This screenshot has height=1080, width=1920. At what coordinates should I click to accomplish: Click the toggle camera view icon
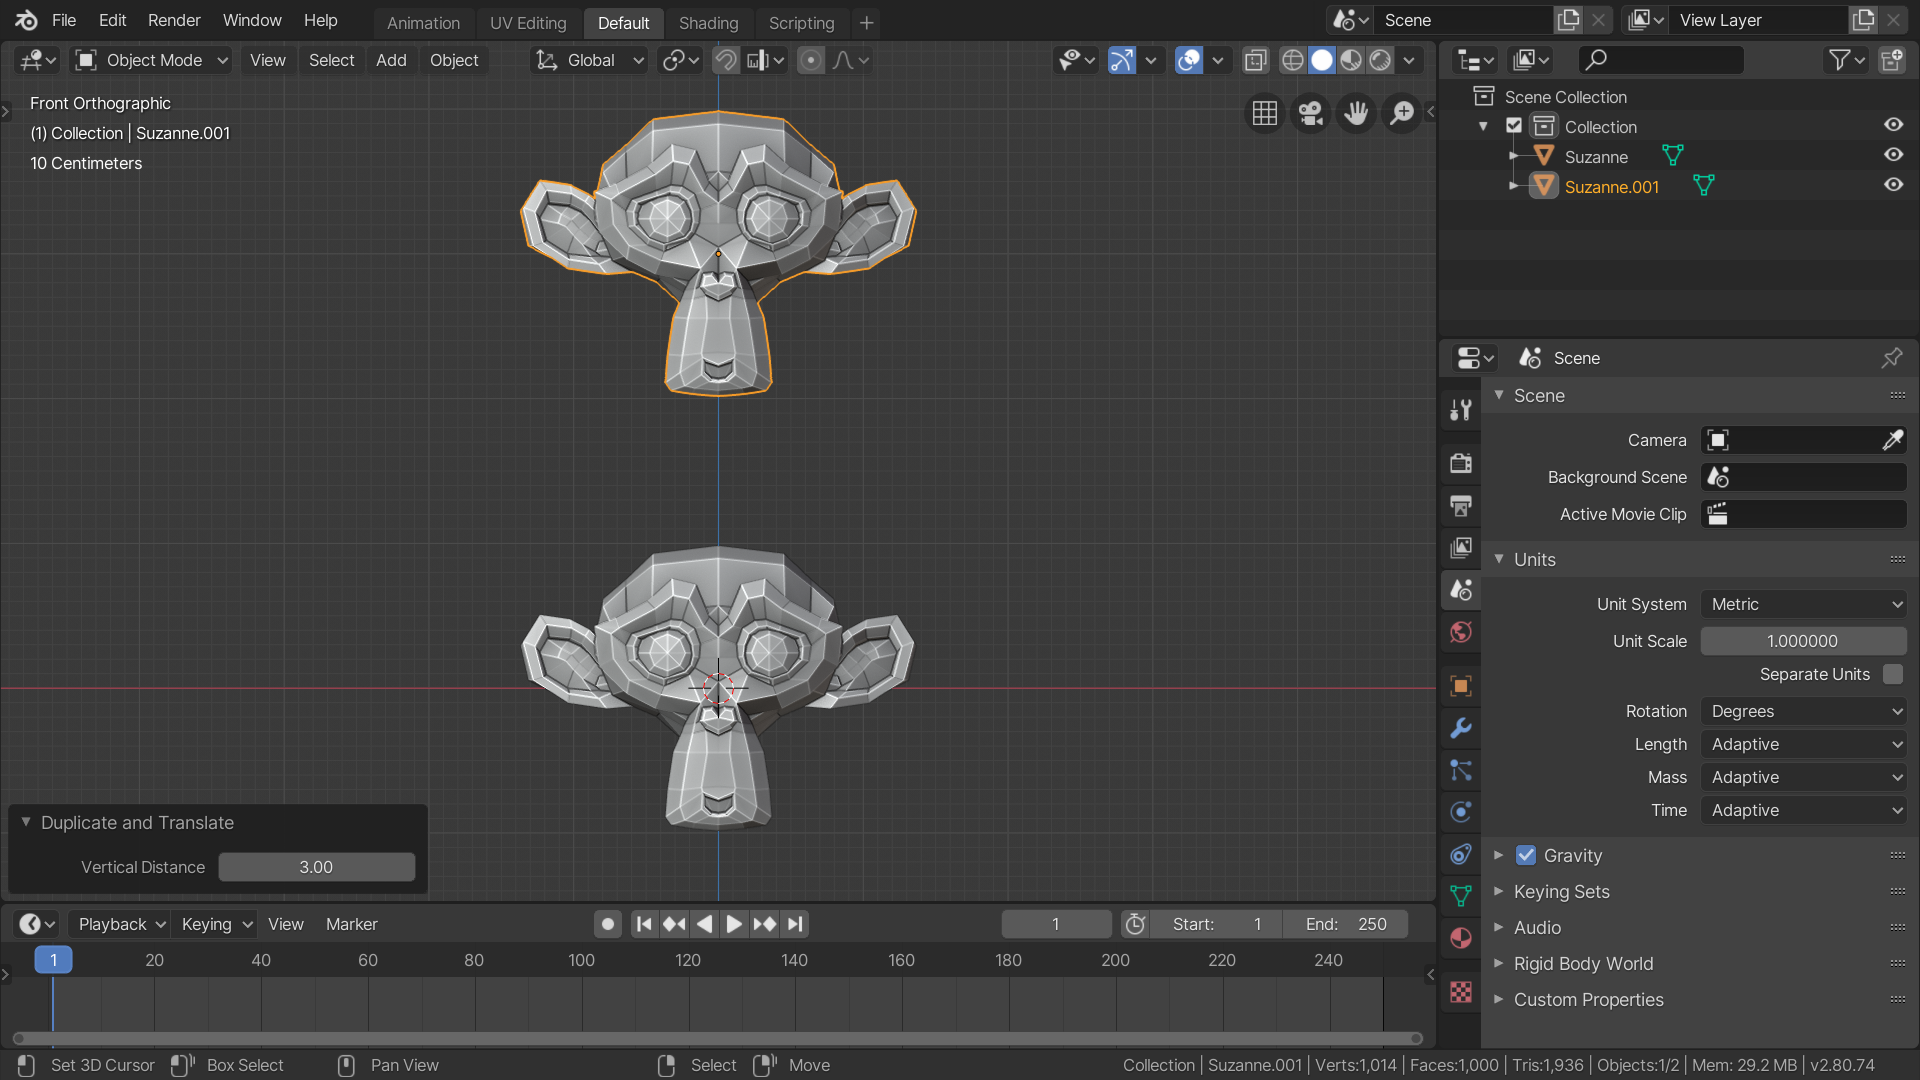click(1310, 114)
